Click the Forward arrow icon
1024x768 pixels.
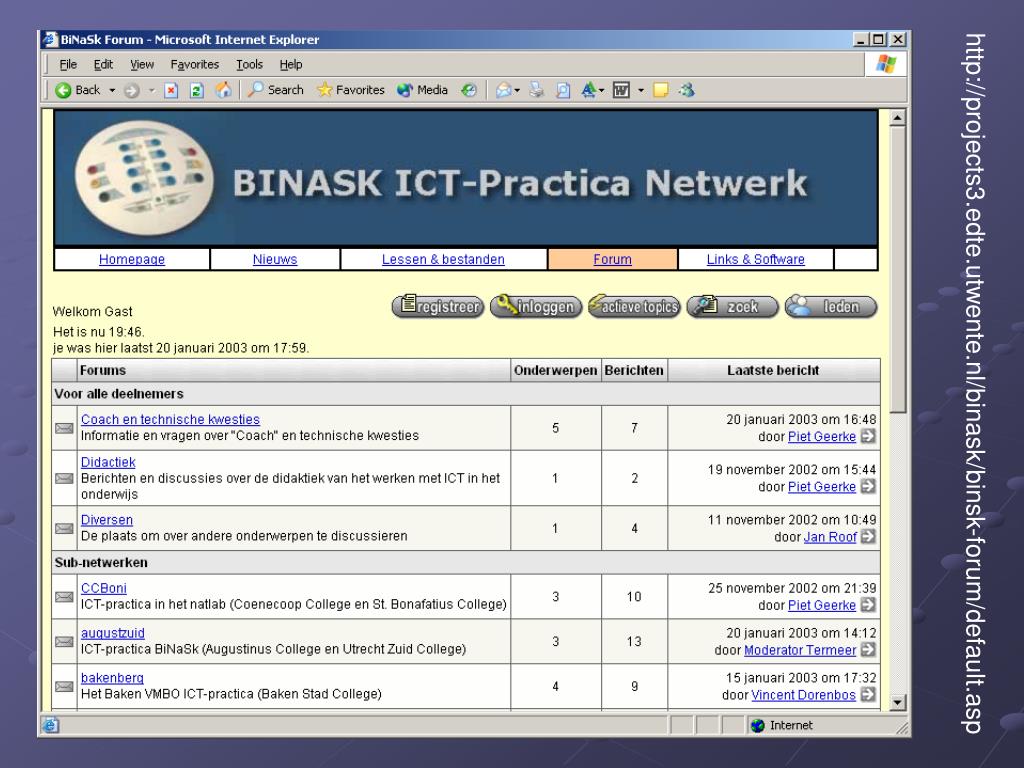click(x=131, y=90)
